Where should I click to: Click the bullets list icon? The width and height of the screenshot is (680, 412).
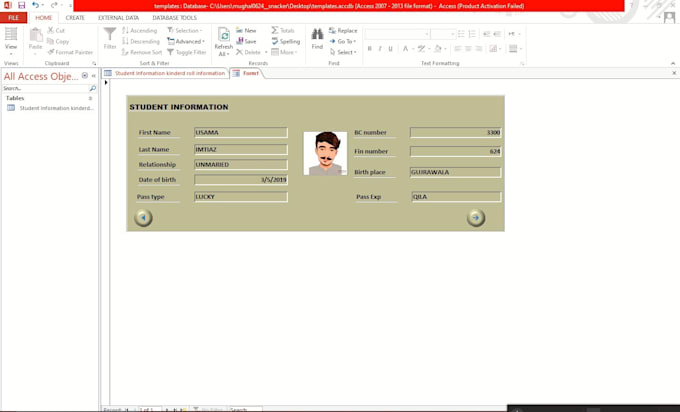(x=461, y=34)
